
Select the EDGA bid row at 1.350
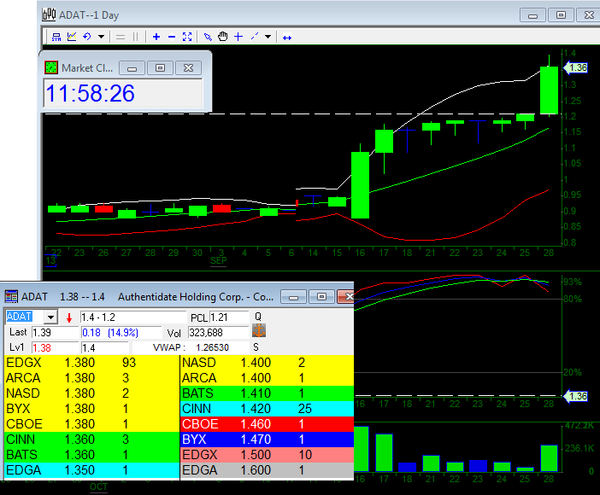(x=91, y=470)
